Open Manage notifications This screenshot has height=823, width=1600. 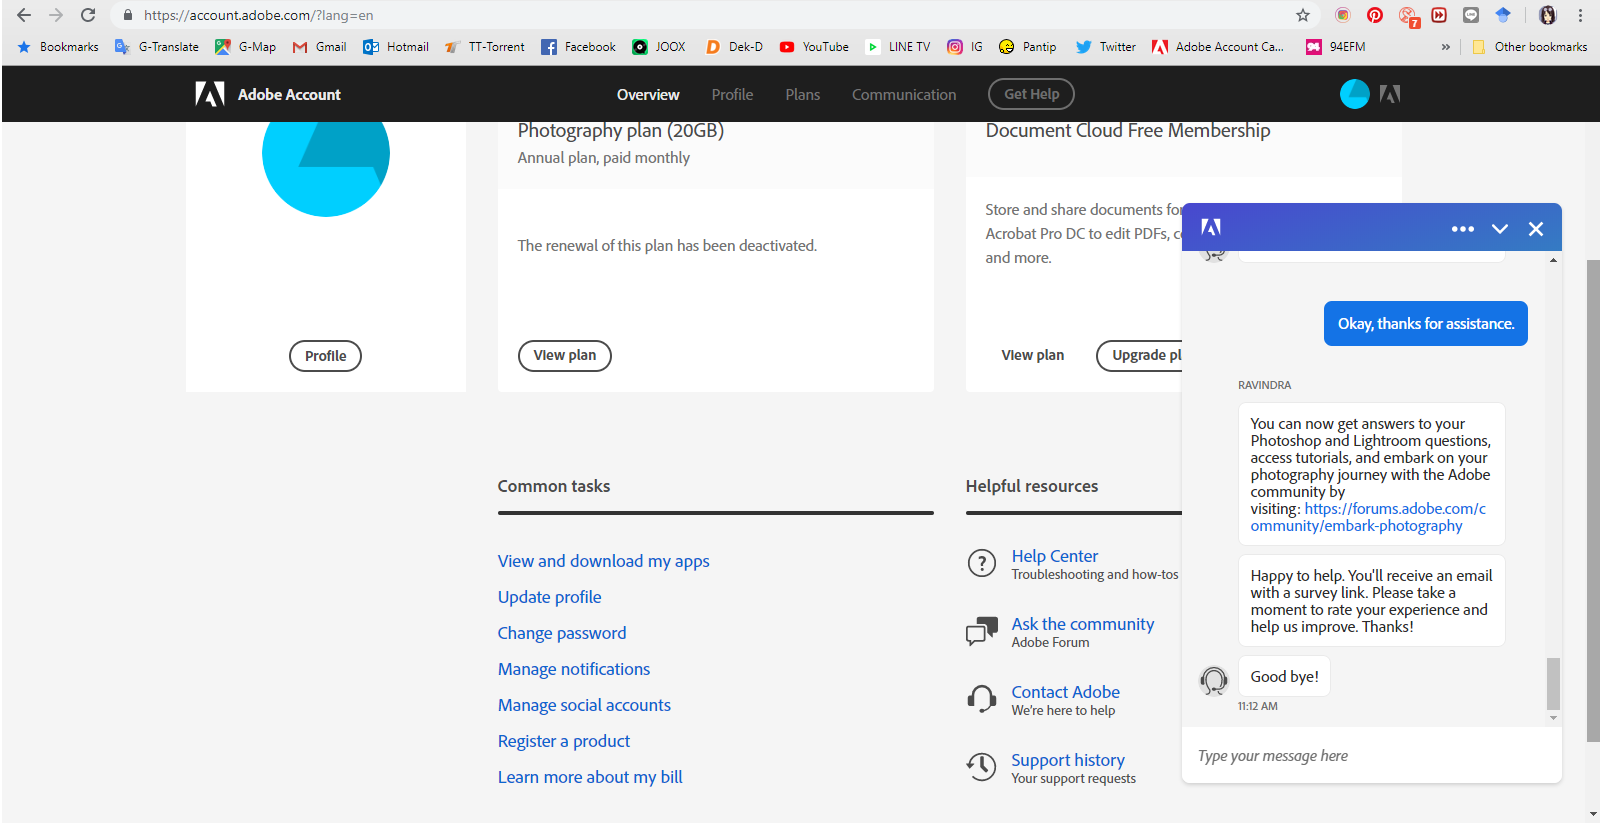(574, 669)
